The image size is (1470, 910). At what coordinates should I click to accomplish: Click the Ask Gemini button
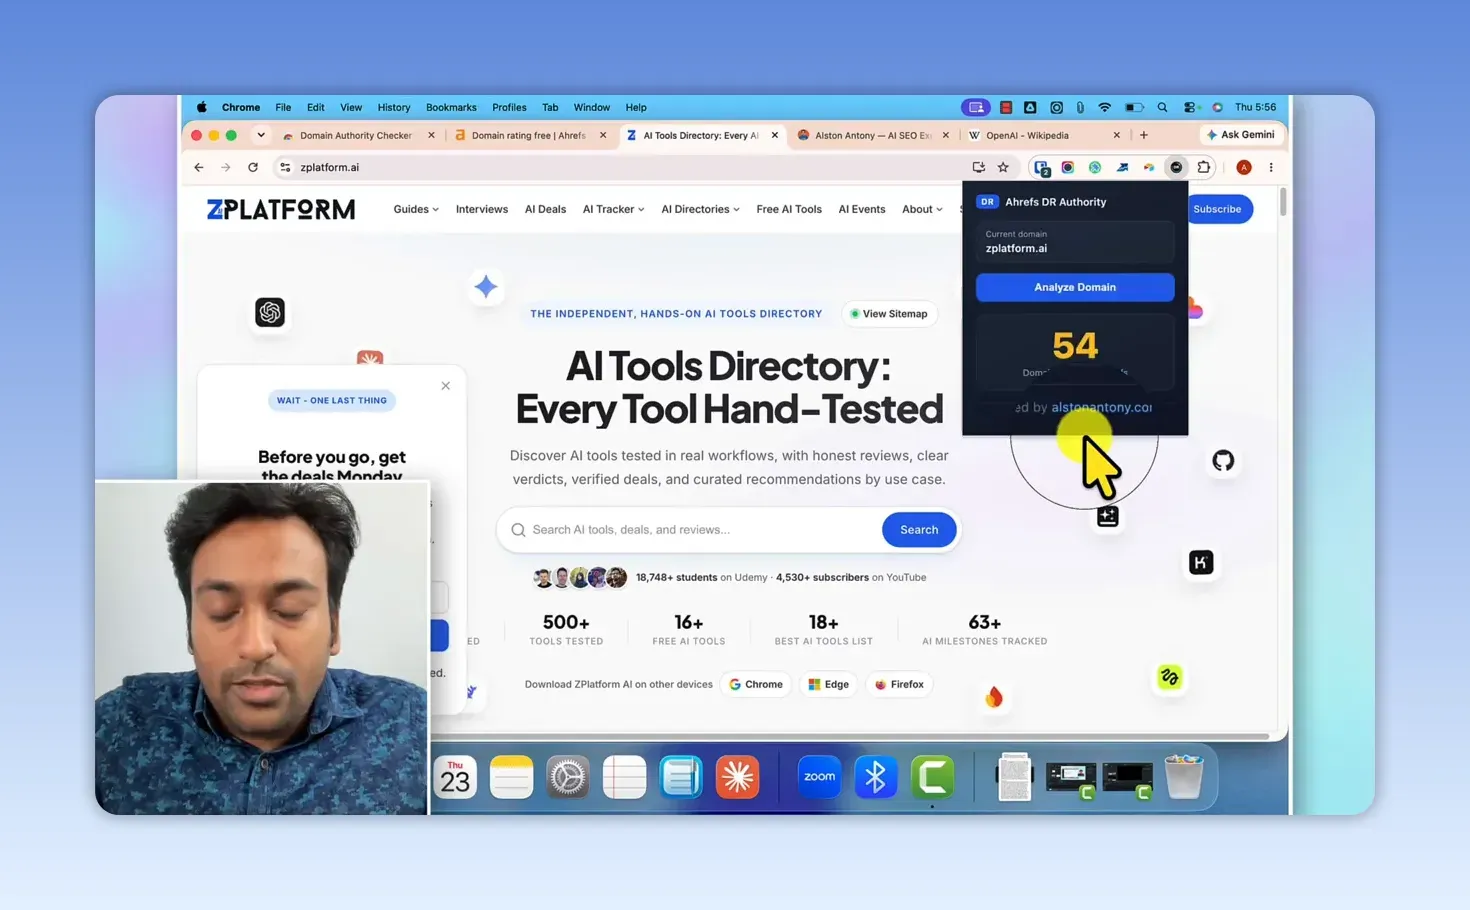pyautogui.click(x=1241, y=135)
